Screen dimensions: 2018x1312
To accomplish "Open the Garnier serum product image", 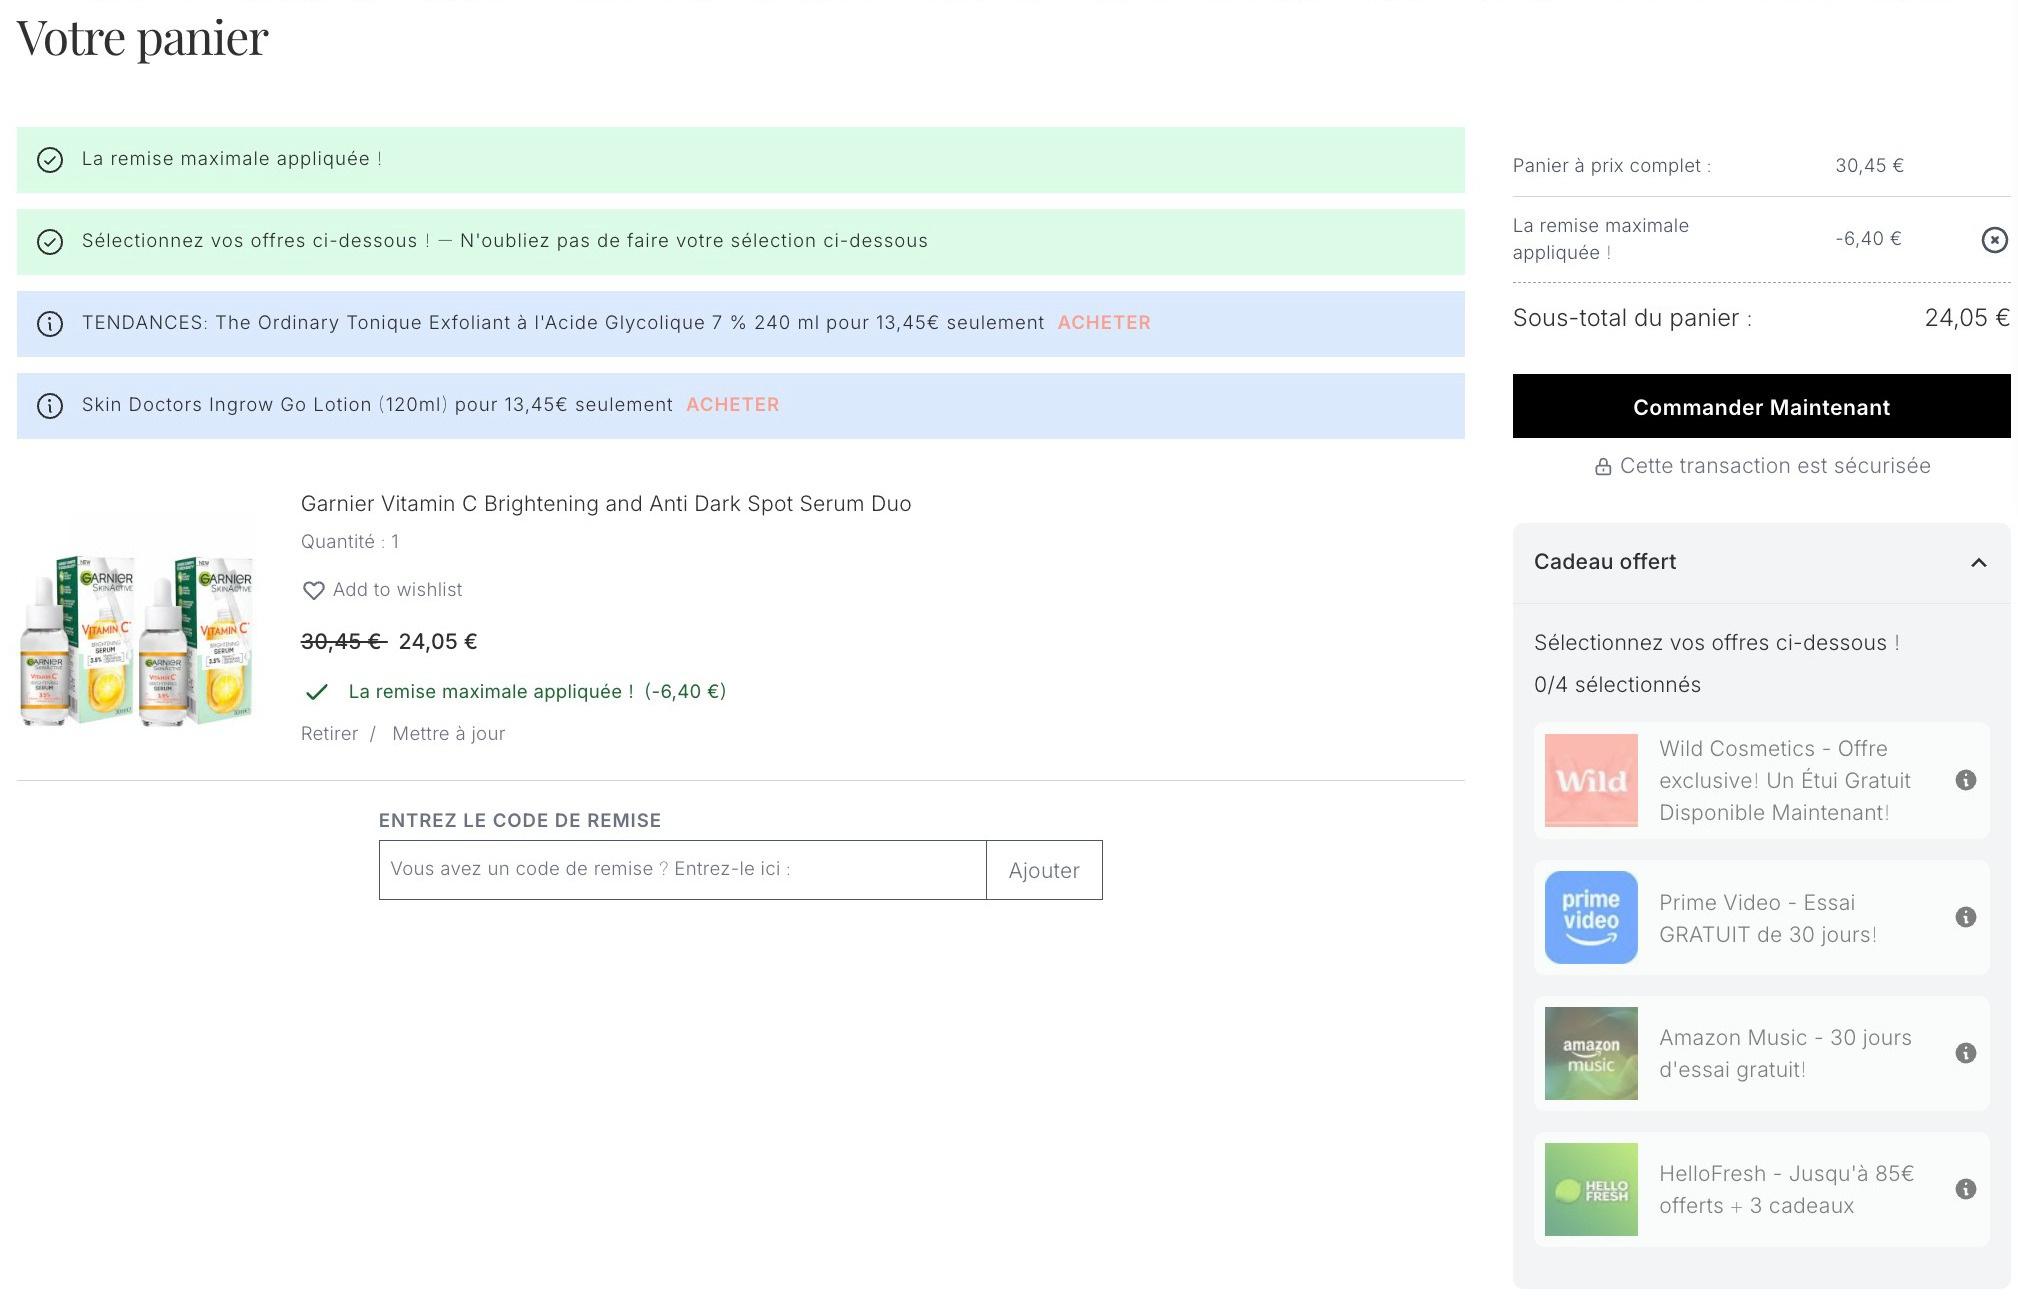I will [x=137, y=640].
